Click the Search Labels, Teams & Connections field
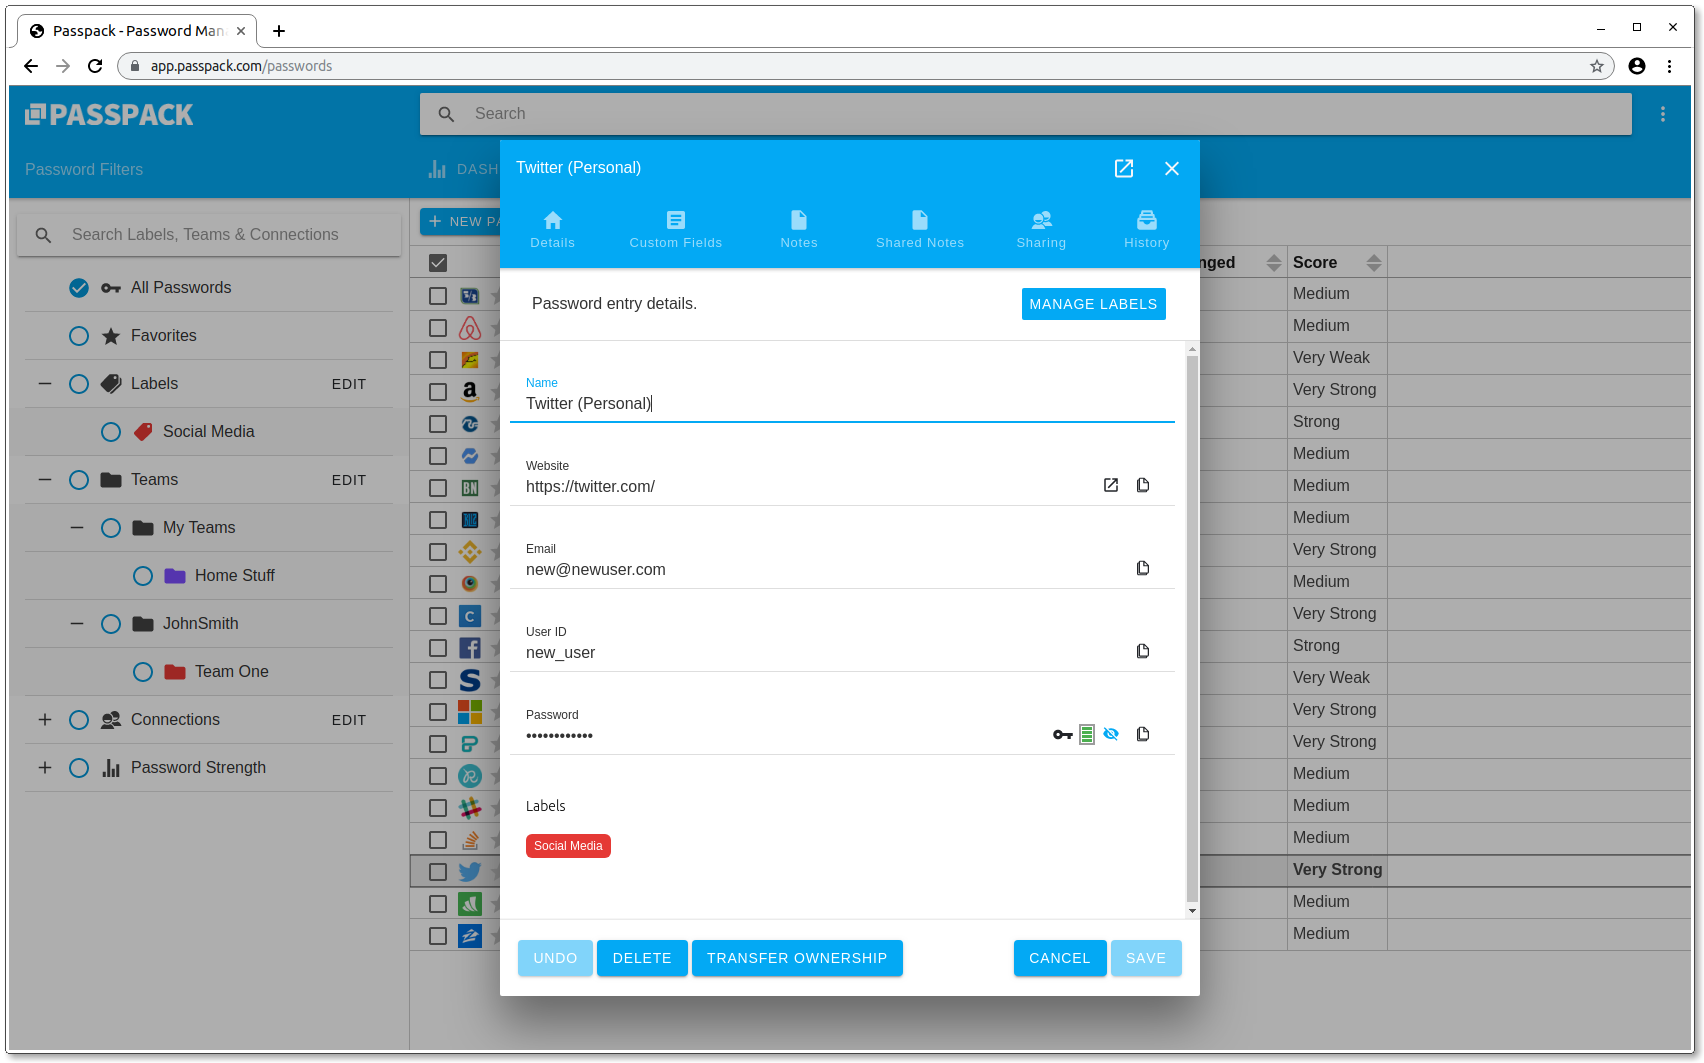 (x=209, y=235)
